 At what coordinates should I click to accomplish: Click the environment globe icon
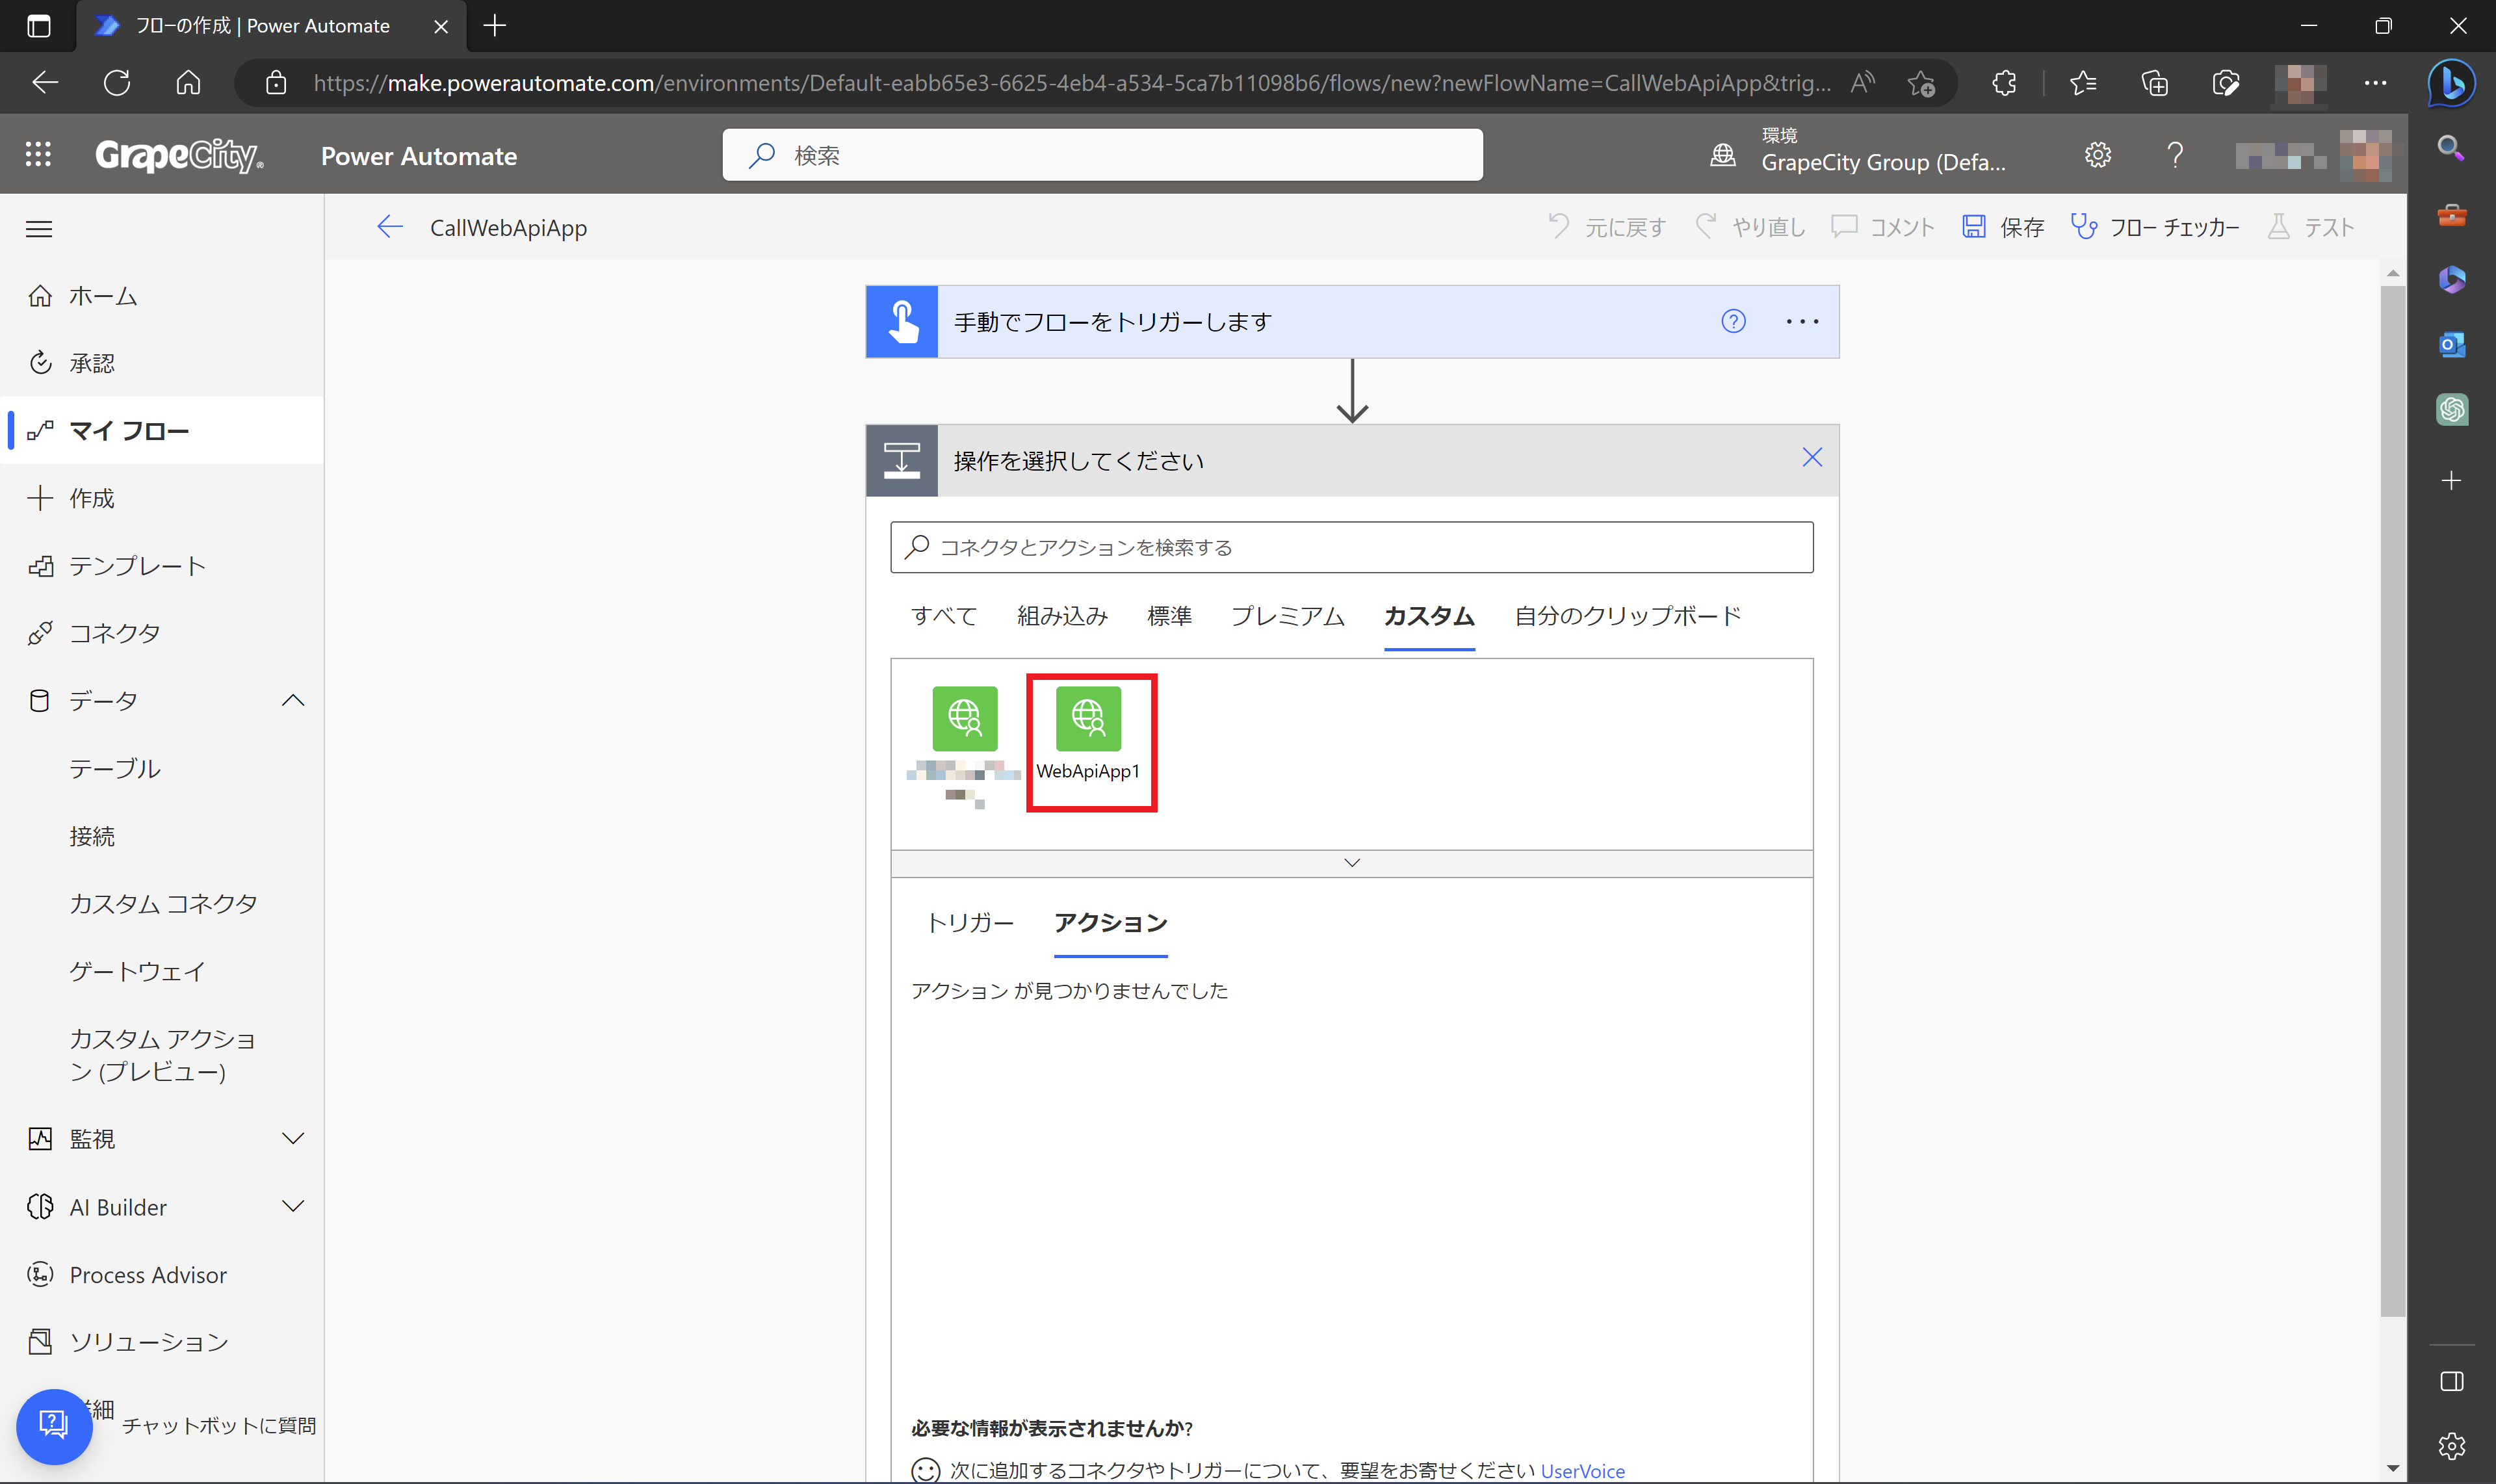[1723, 155]
